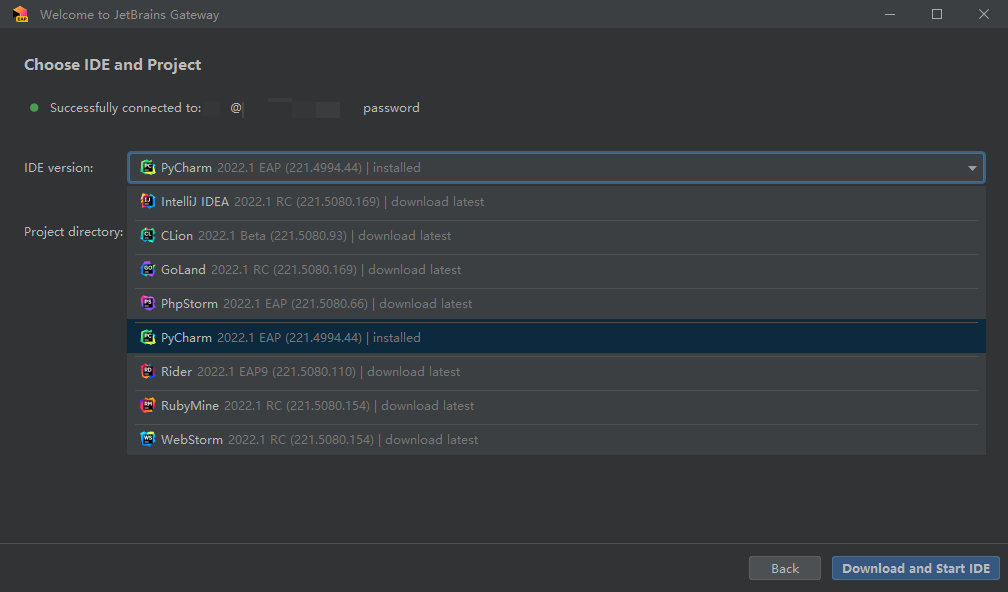1008x592 pixels.
Task: Select the PhpStorm 2022.1 EAP option
Action: [556, 304]
